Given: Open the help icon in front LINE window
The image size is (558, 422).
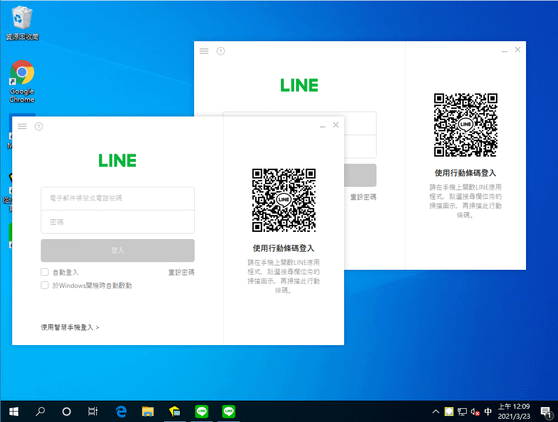Looking at the screenshot, I should click(x=39, y=126).
